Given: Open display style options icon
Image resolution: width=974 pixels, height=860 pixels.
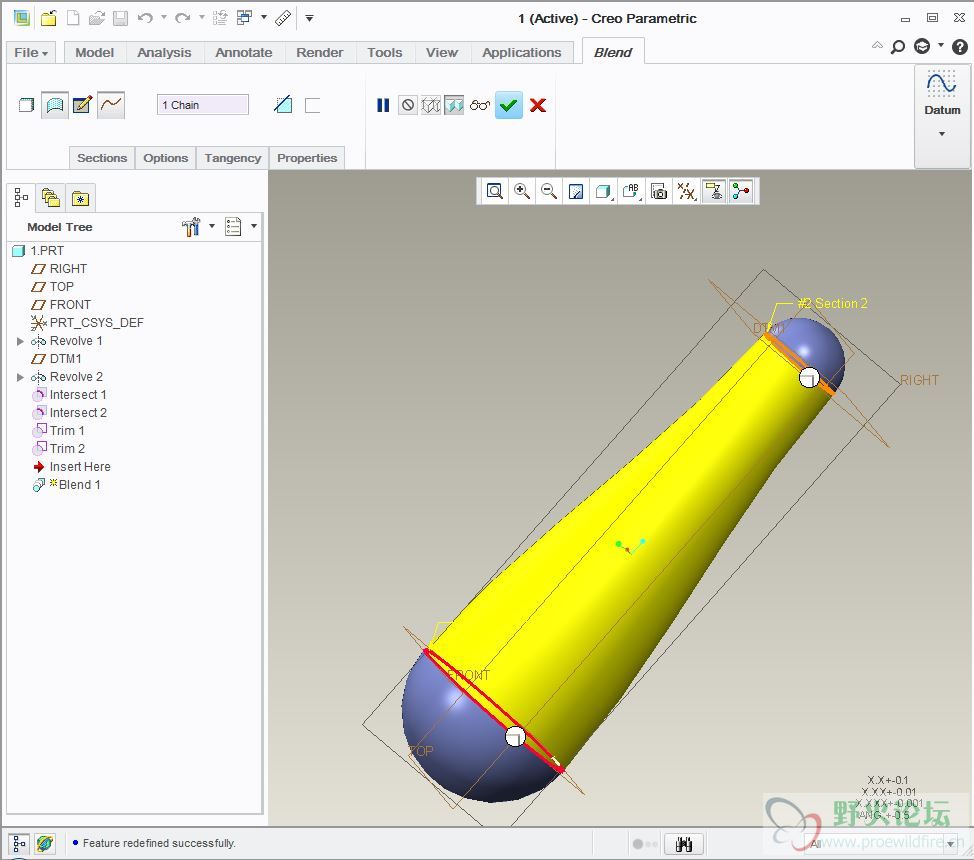Looking at the screenshot, I should coord(603,191).
